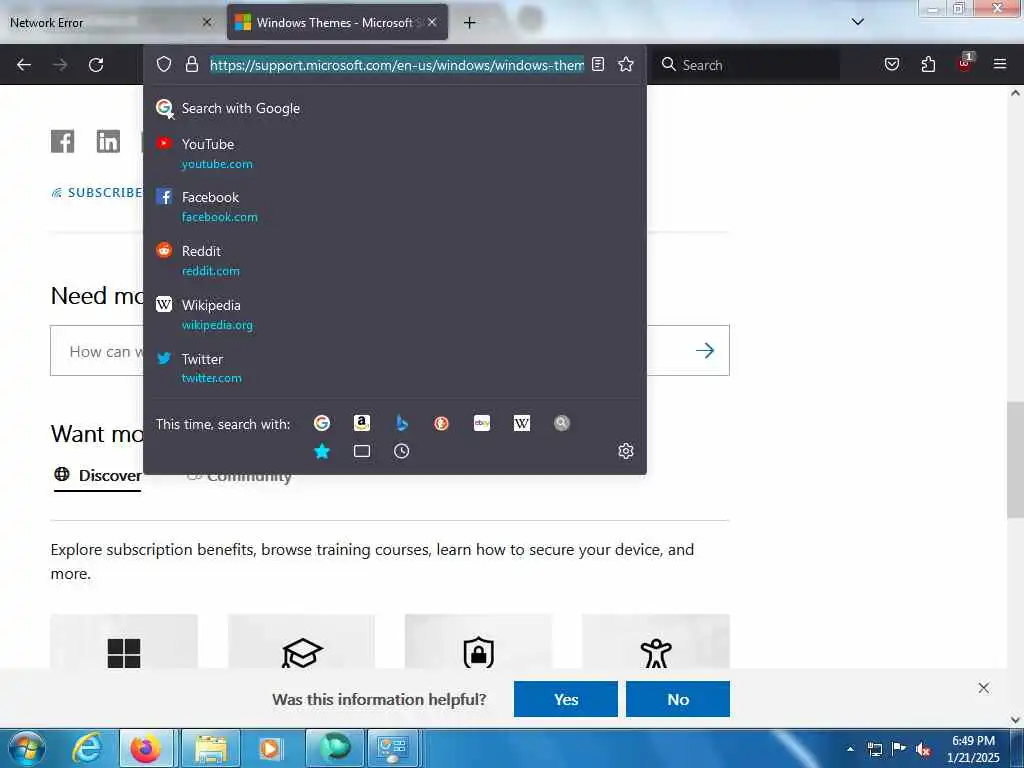
Task: Select Search with Google suggestion
Action: pos(394,108)
